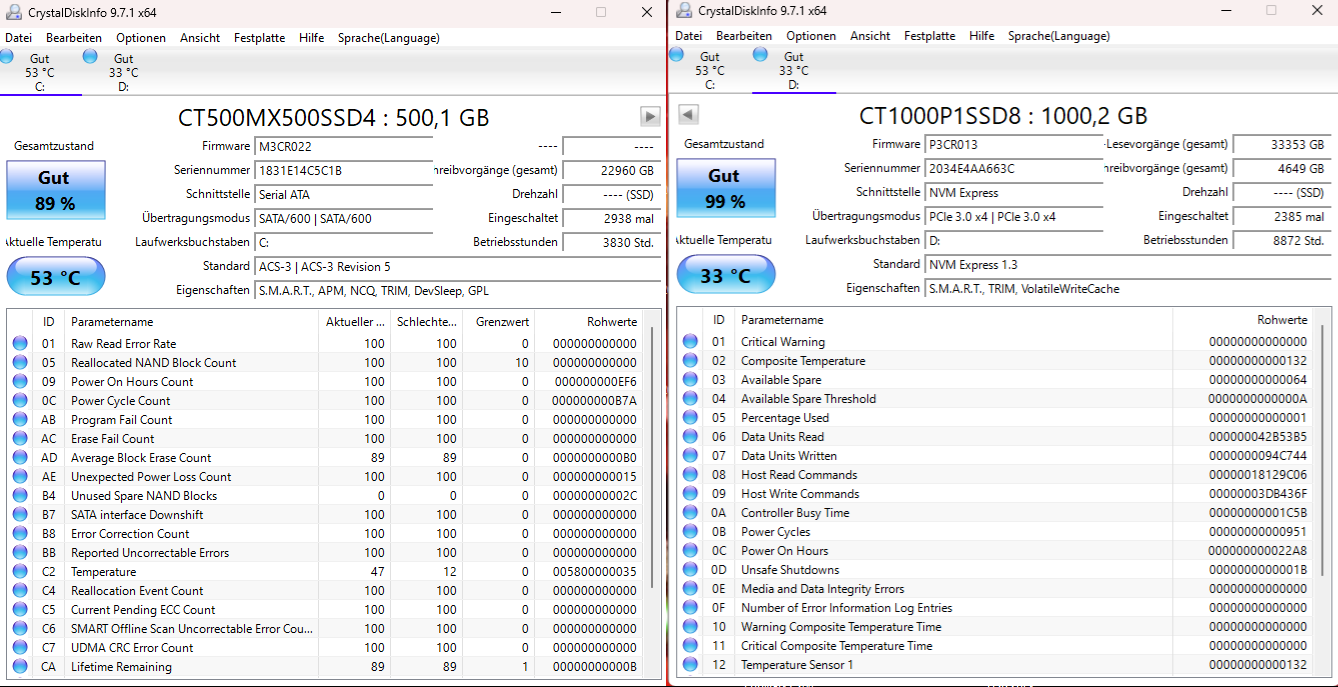Go to next disk with right arrow button
1338x687 pixels.
pos(650,117)
